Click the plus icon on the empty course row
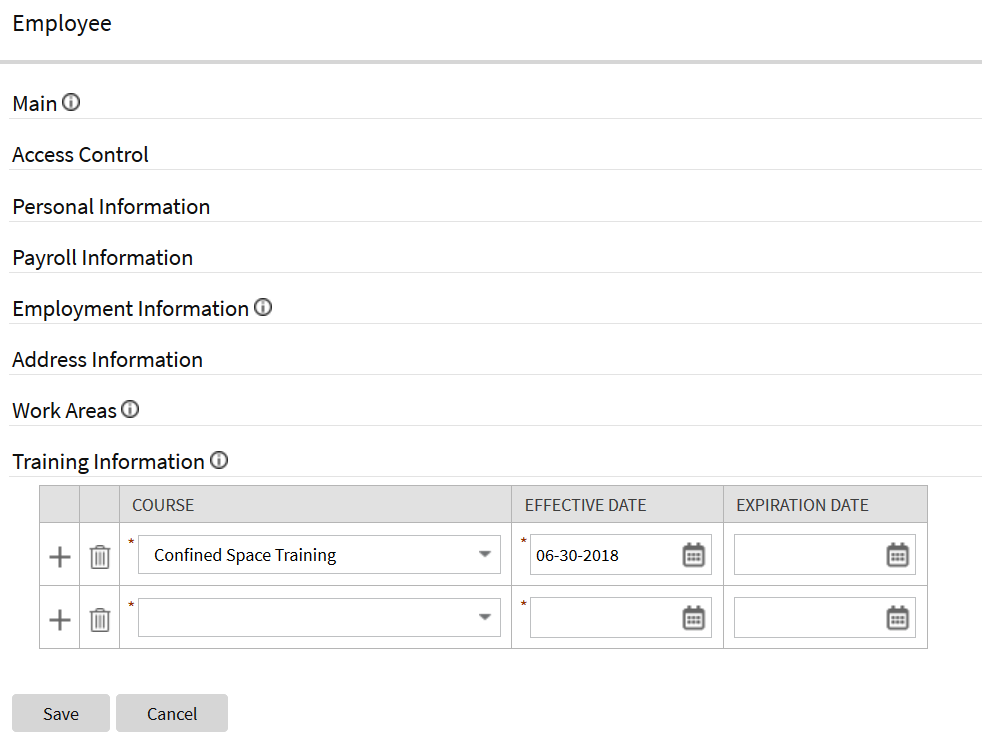 tap(59, 618)
